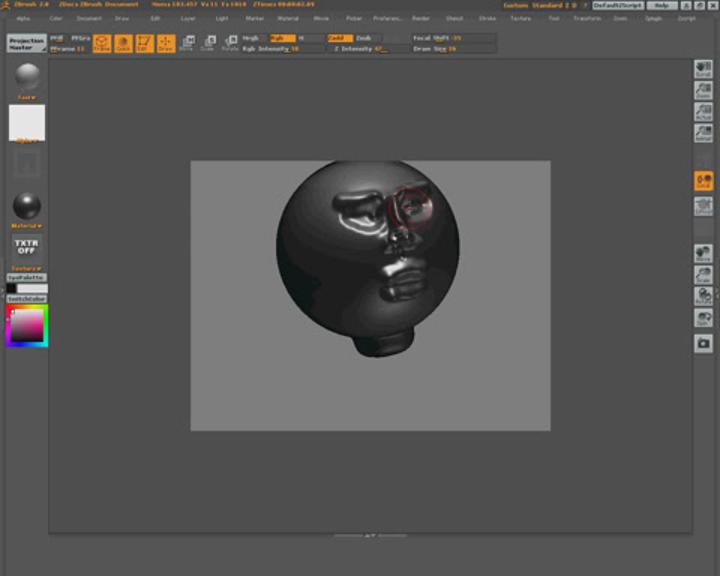The height and width of the screenshot is (576, 720).
Task: Open the Document menu
Action: tap(89, 18)
